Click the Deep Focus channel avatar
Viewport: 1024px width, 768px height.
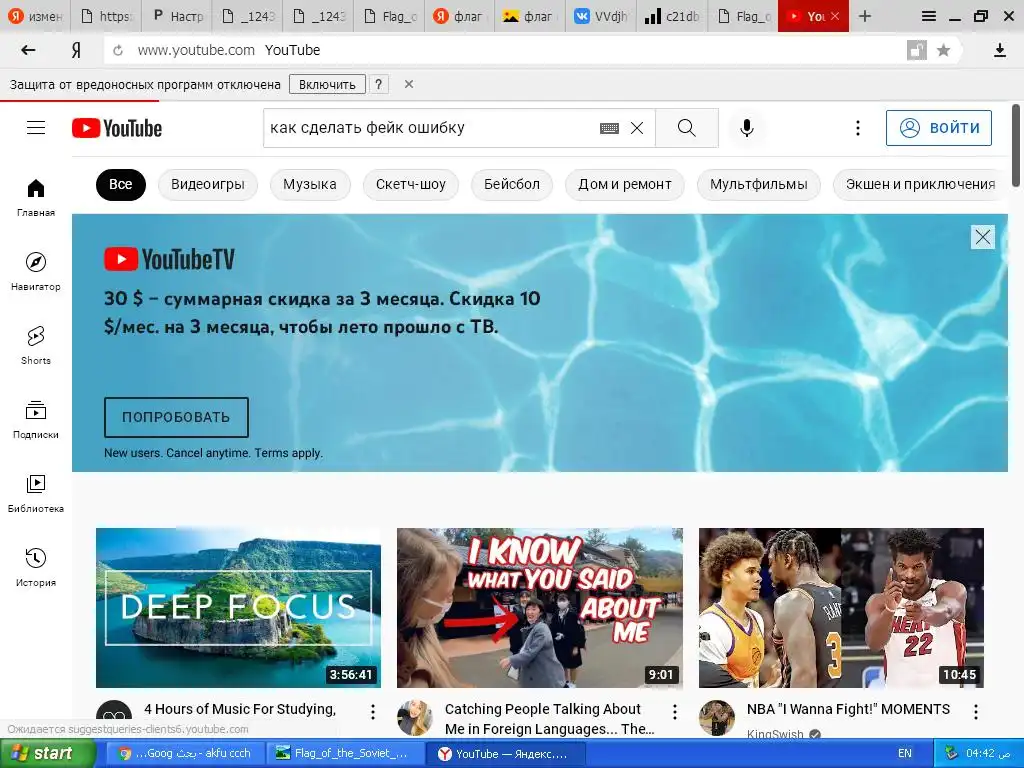(114, 718)
